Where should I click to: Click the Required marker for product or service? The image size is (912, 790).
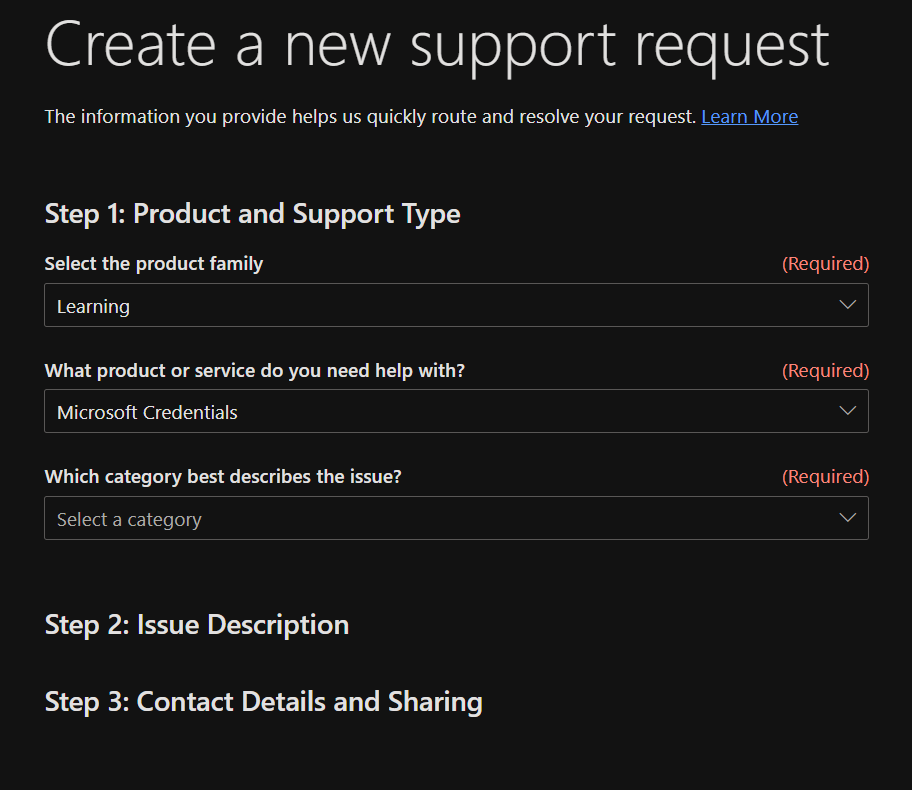click(x=825, y=371)
